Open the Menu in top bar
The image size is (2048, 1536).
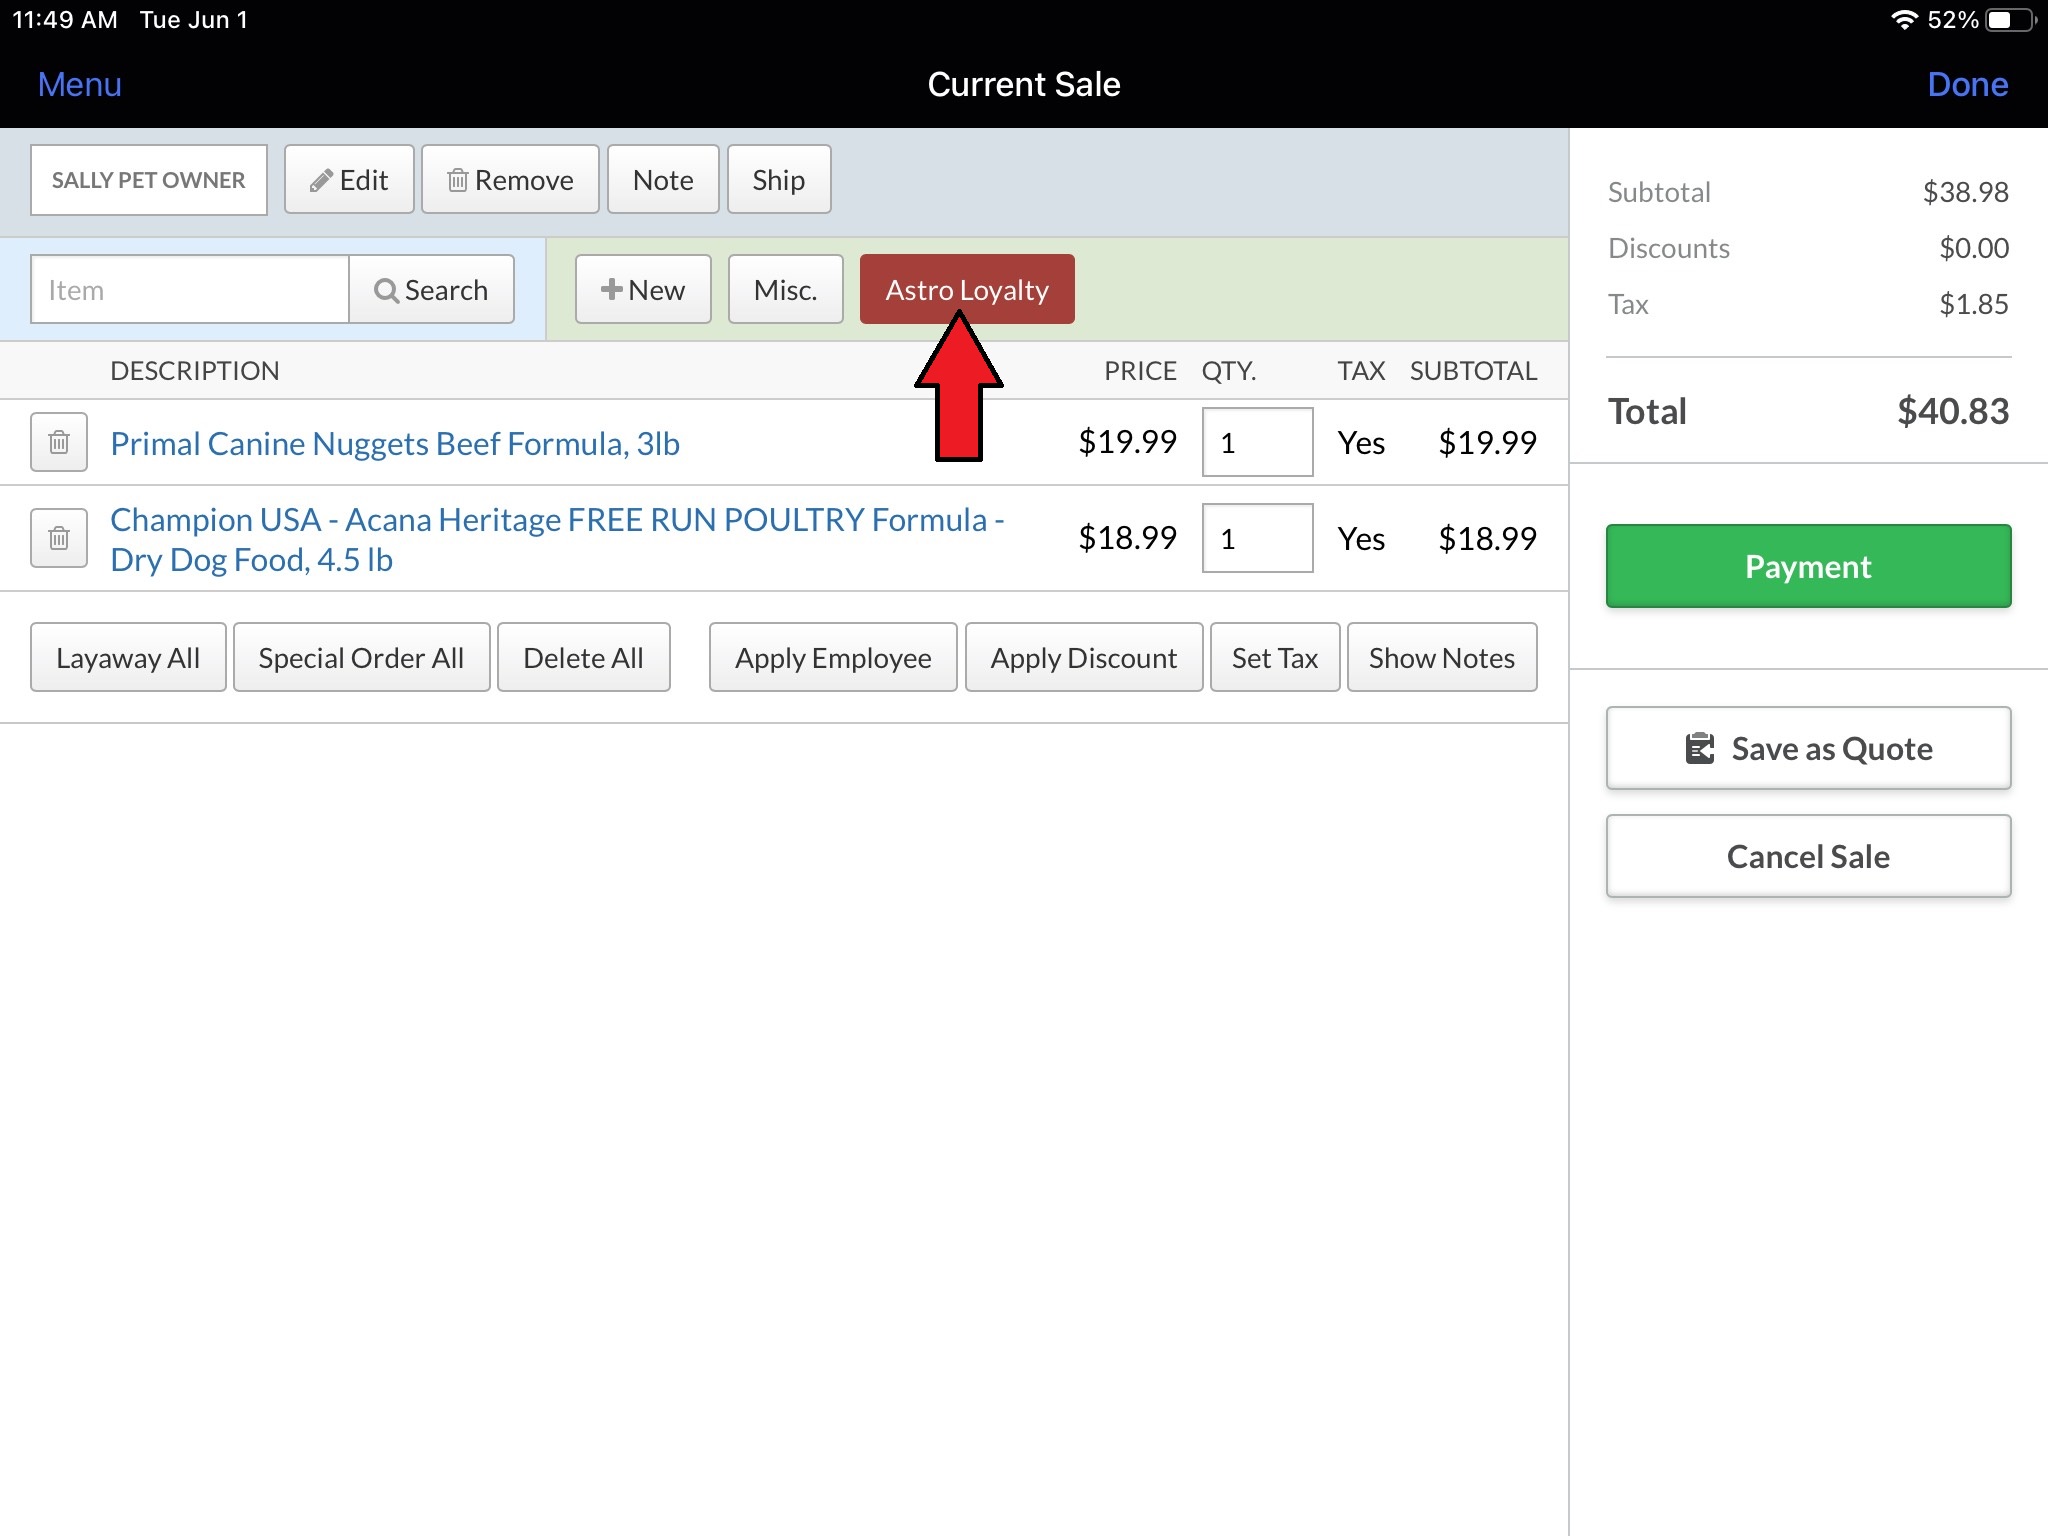(x=79, y=84)
